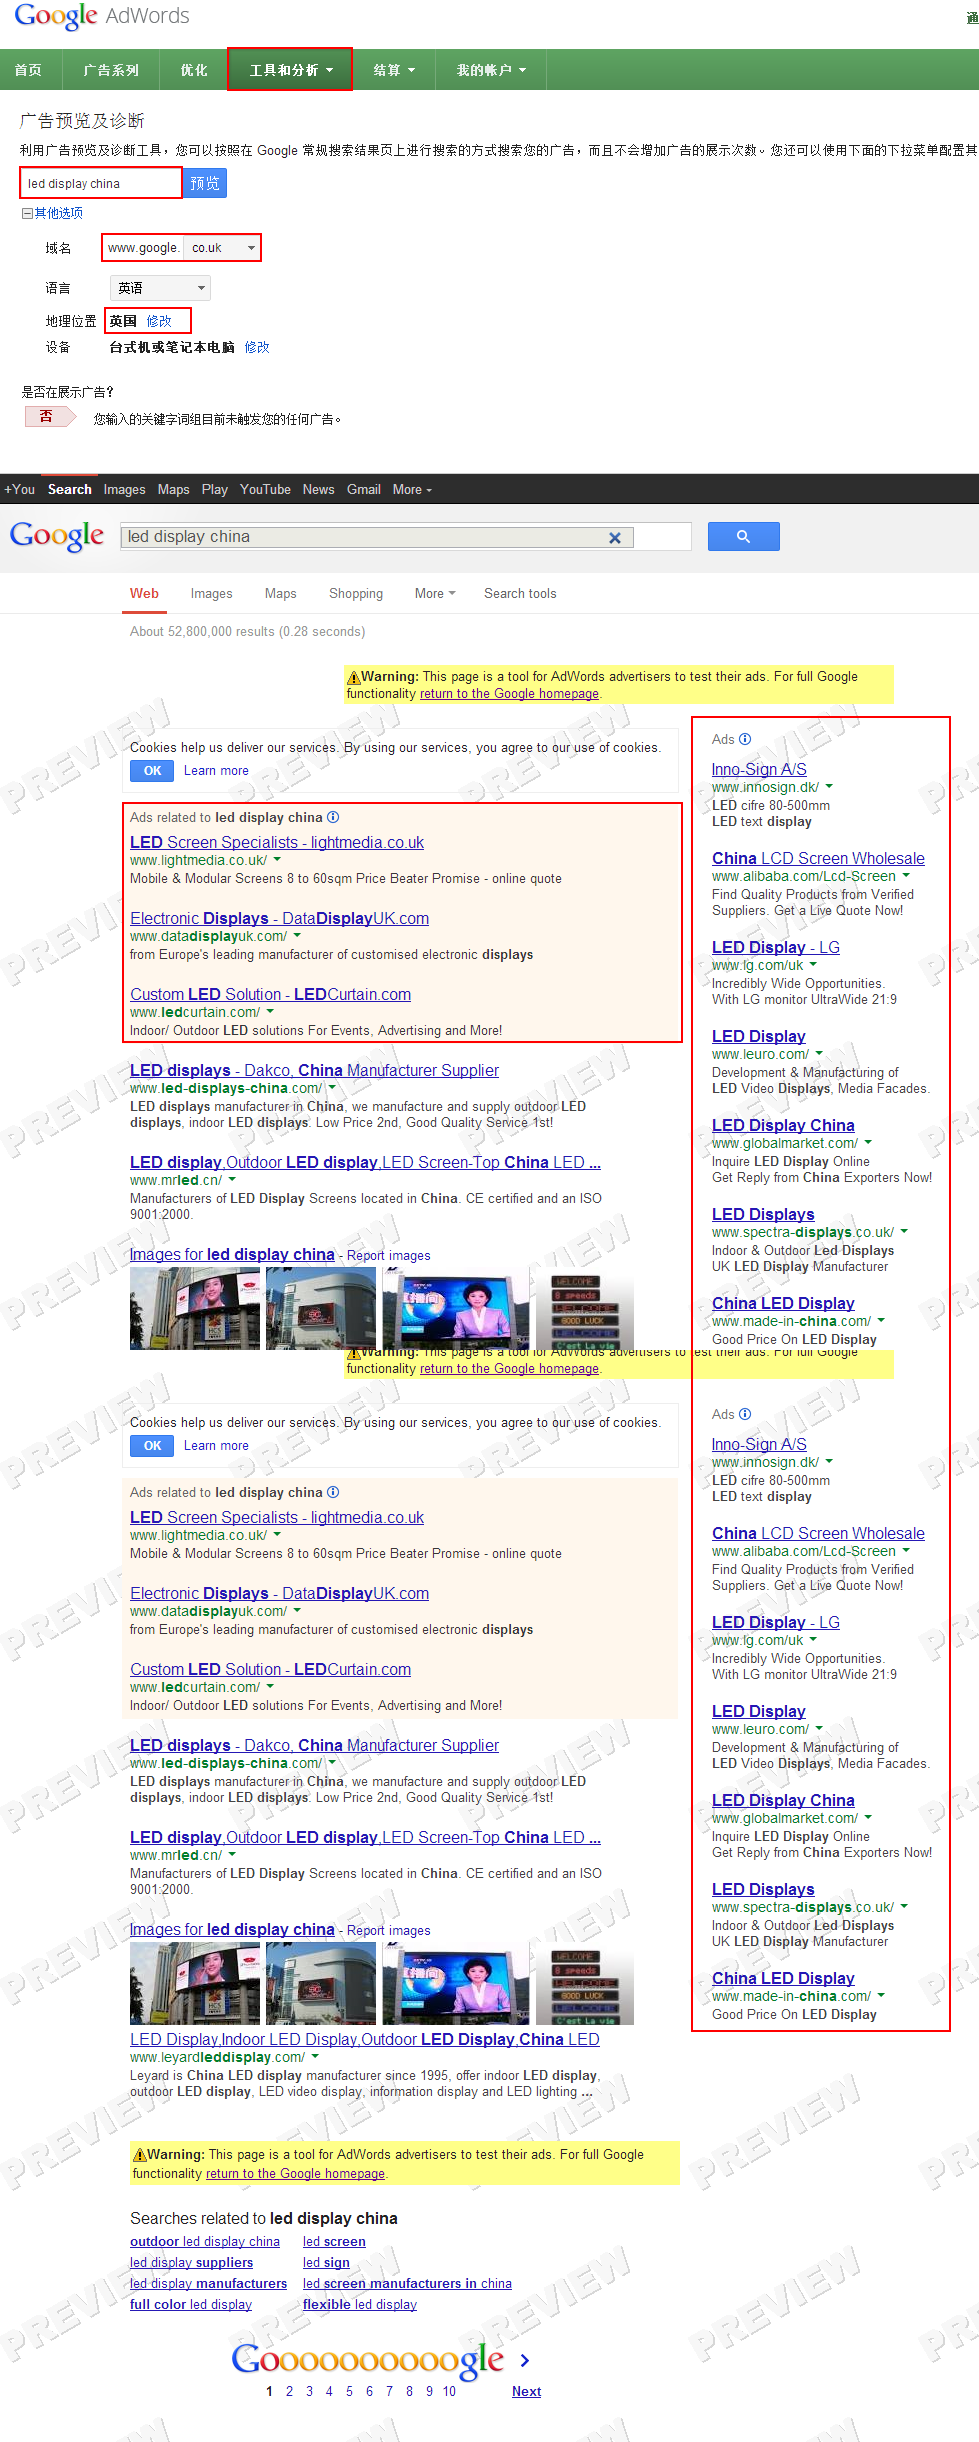The image size is (979, 2442).
Task: Expand the 我的帐户 menu
Action: tap(491, 70)
